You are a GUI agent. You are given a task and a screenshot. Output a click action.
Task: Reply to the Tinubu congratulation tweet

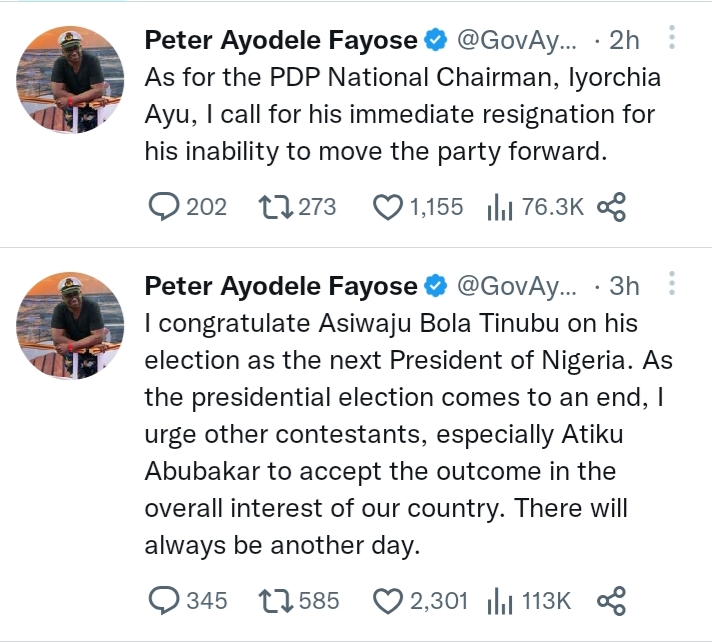163,601
